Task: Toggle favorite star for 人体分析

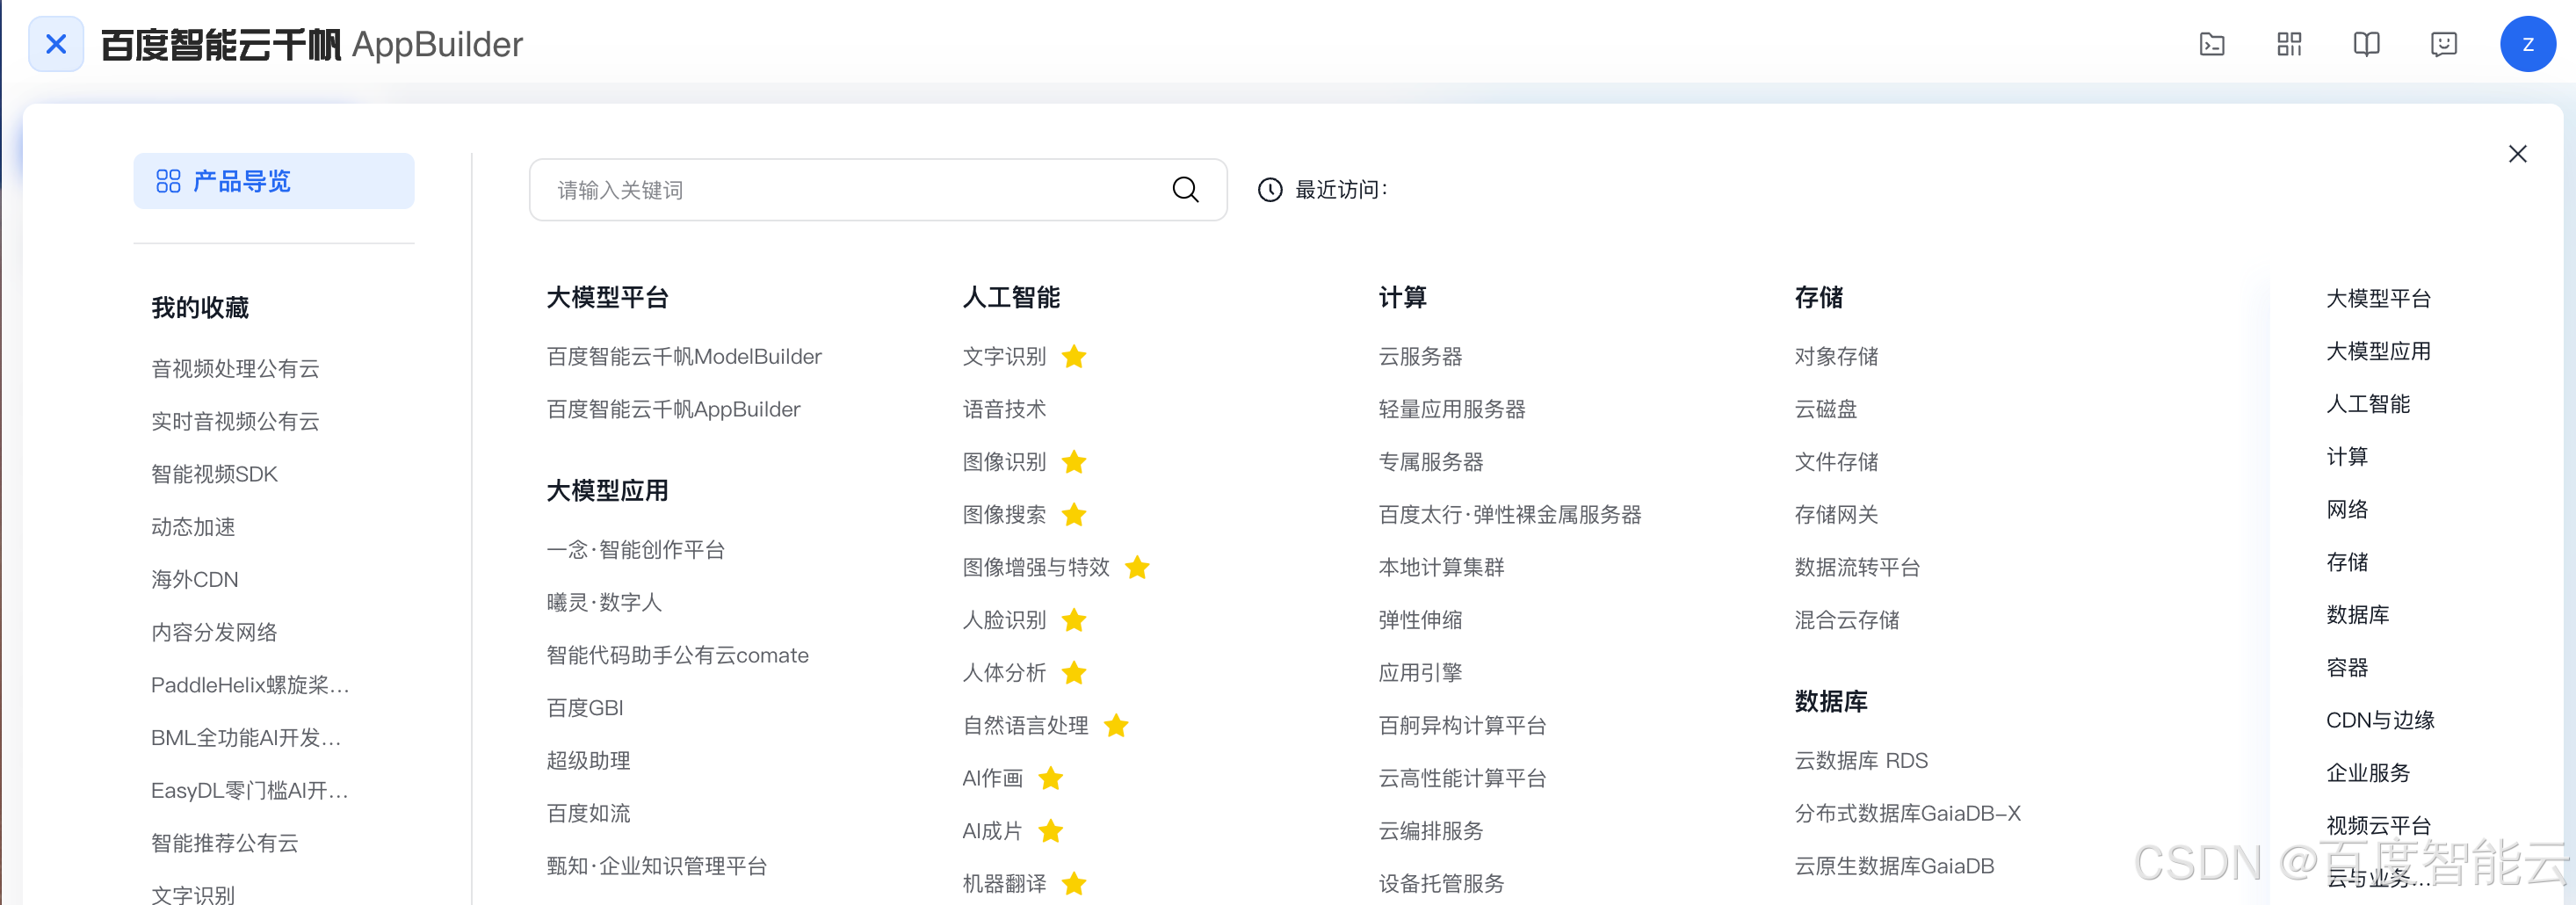Action: coord(1074,672)
